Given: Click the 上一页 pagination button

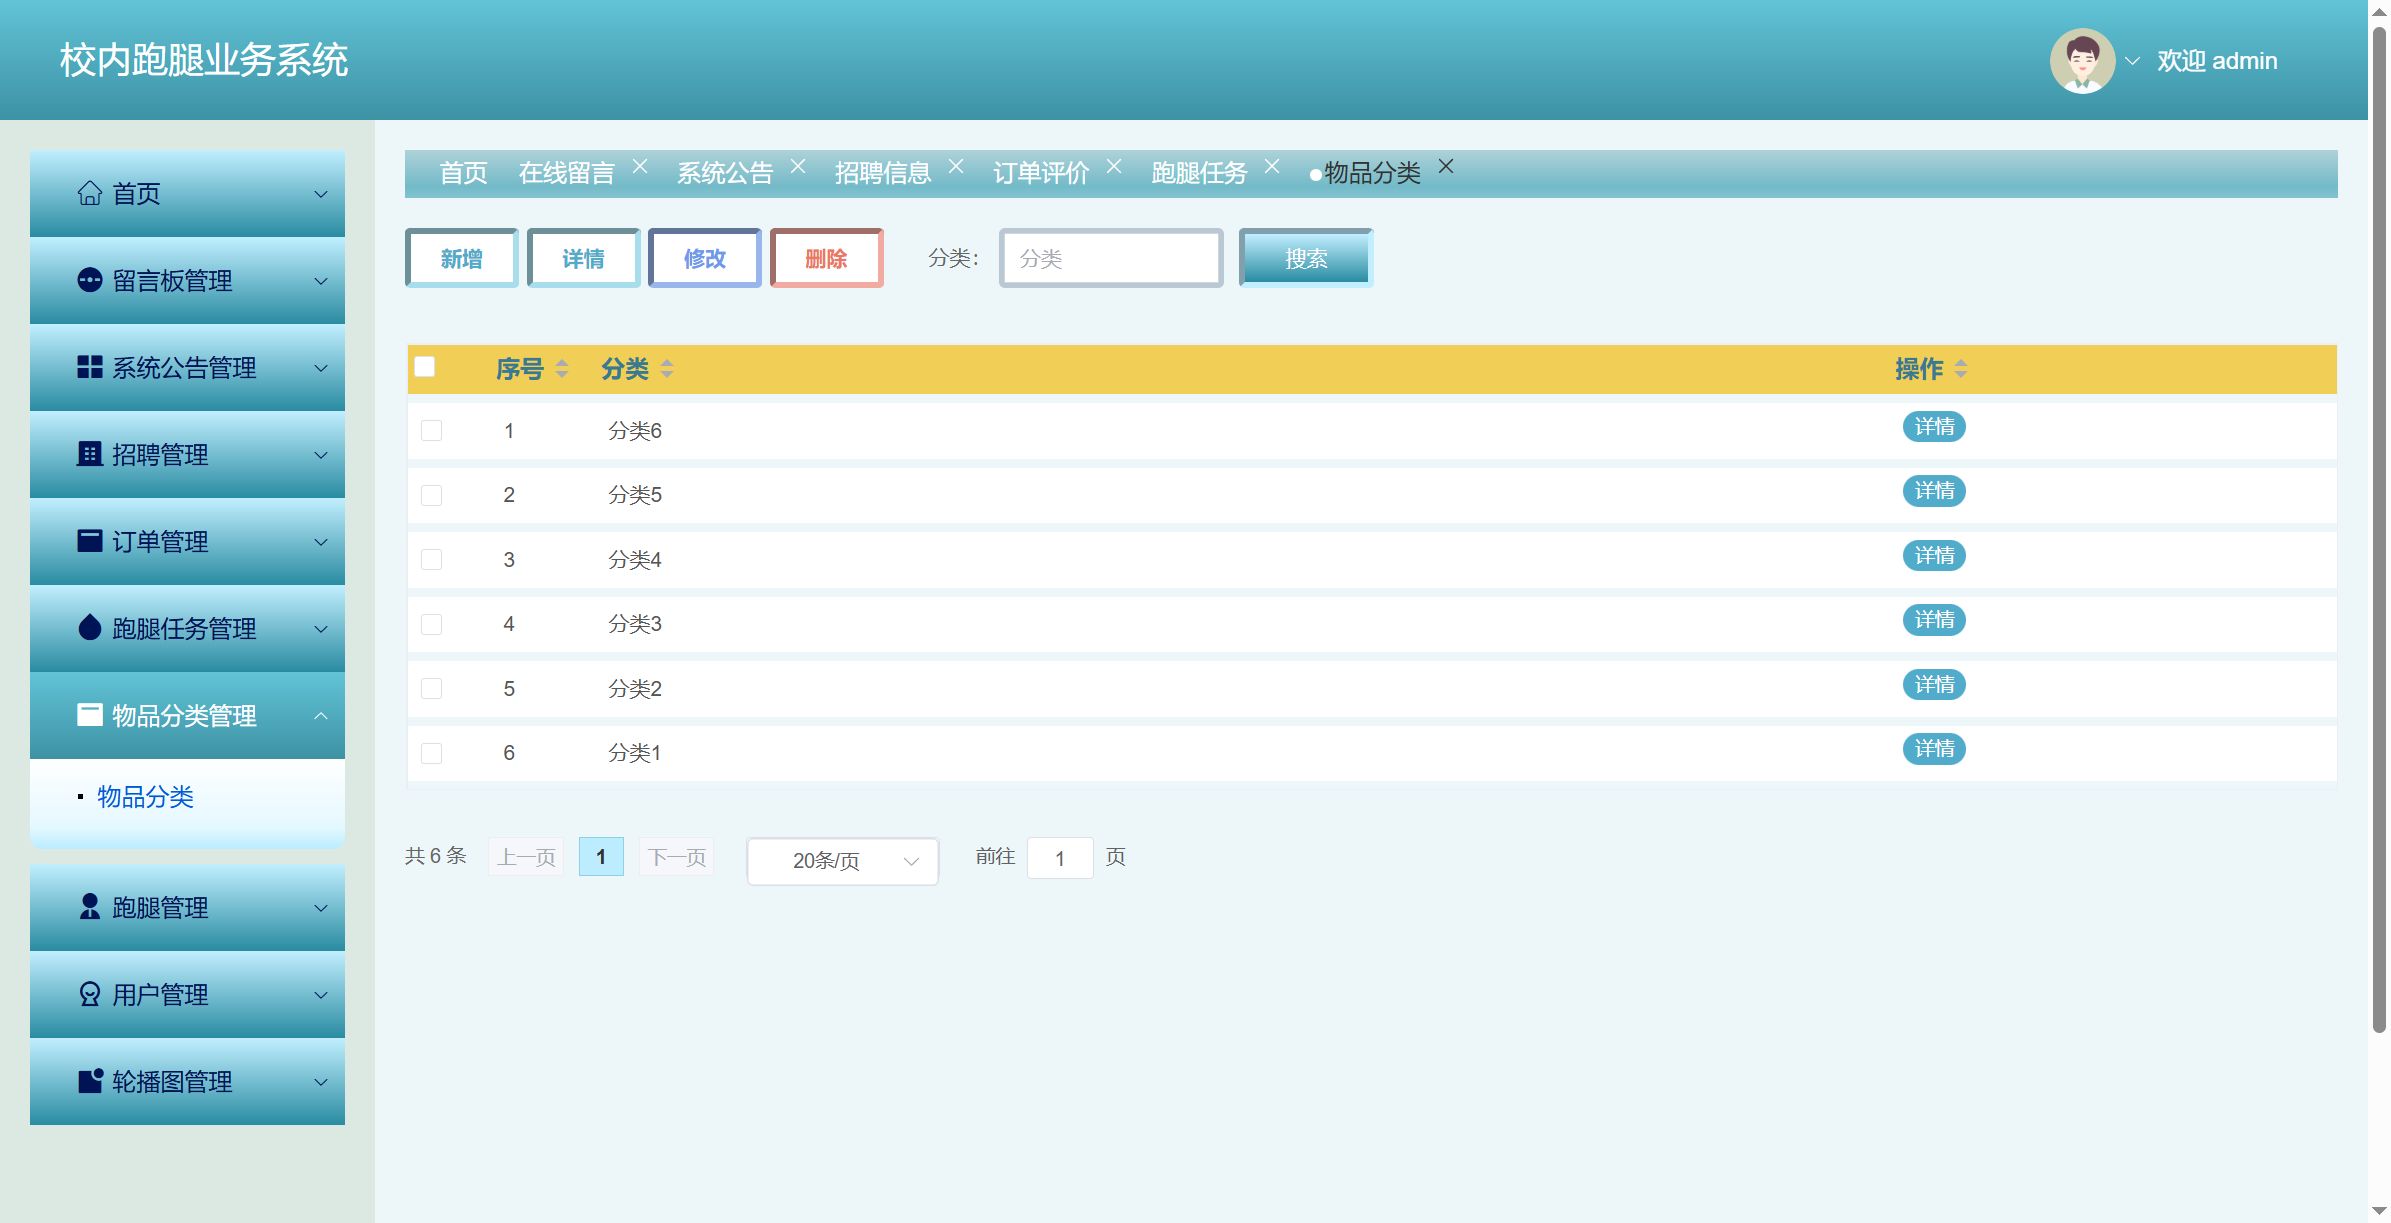Looking at the screenshot, I should (x=526, y=857).
